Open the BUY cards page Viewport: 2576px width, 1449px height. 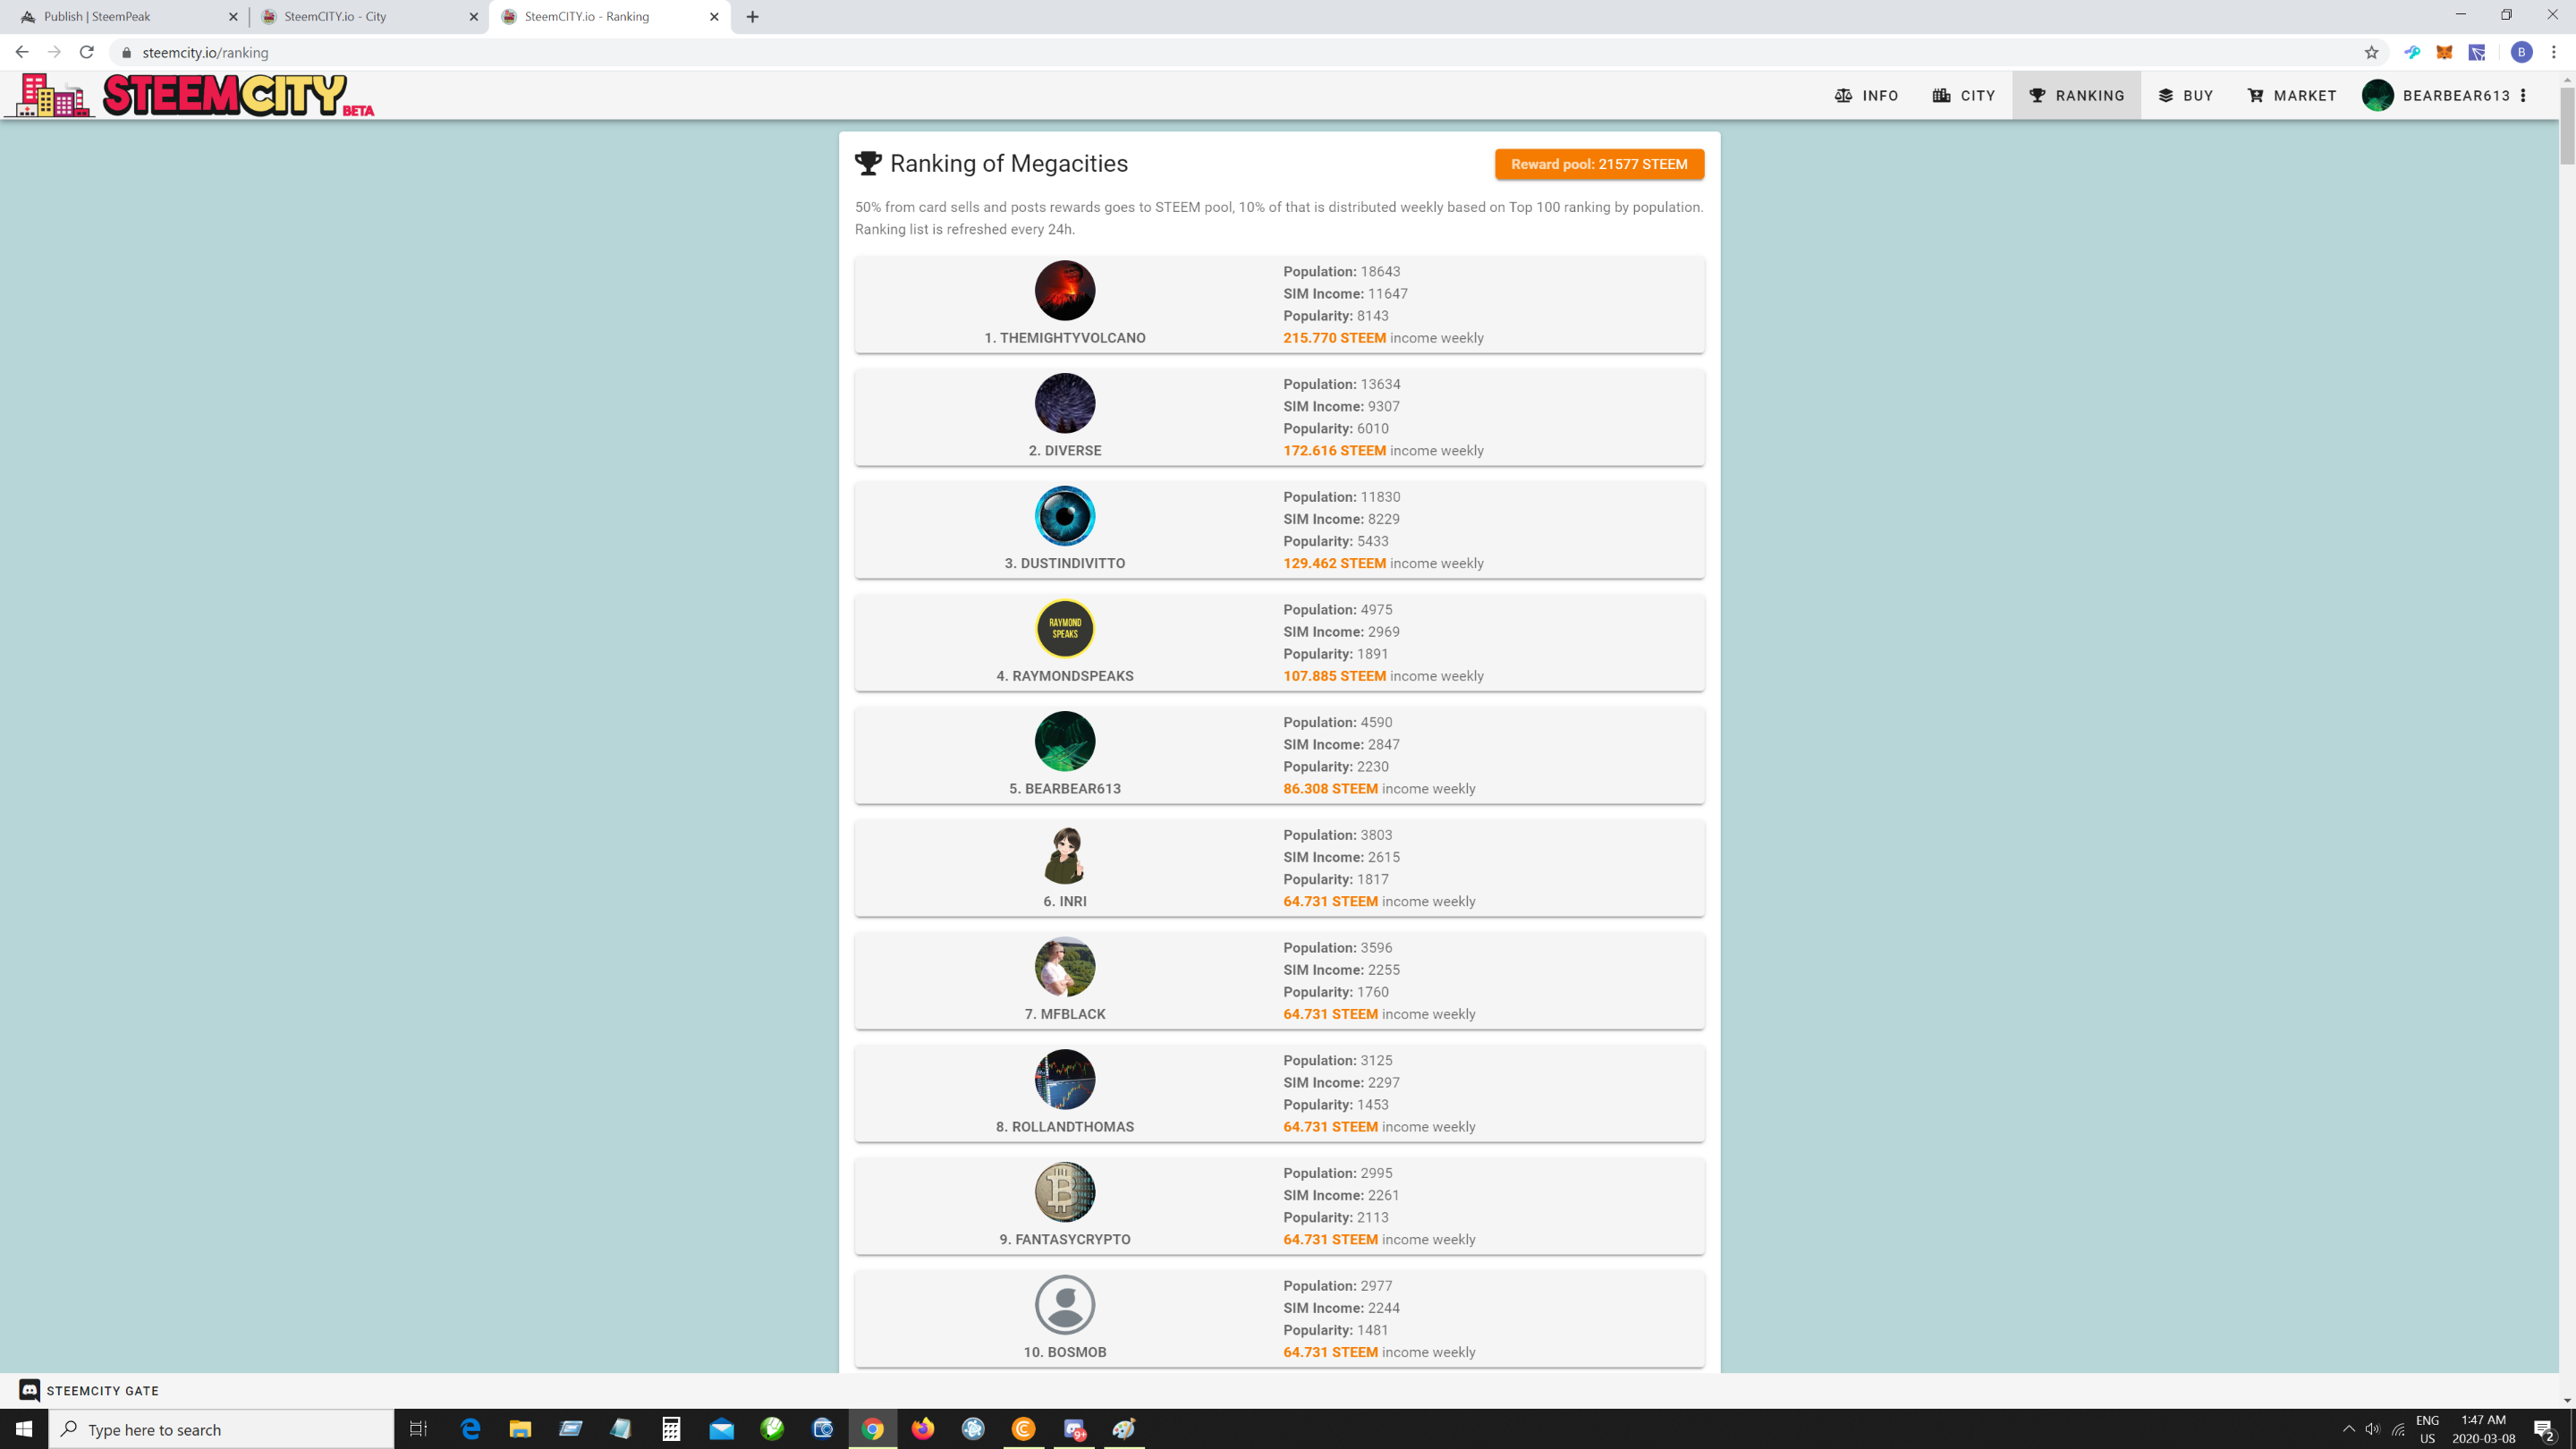2185,96
